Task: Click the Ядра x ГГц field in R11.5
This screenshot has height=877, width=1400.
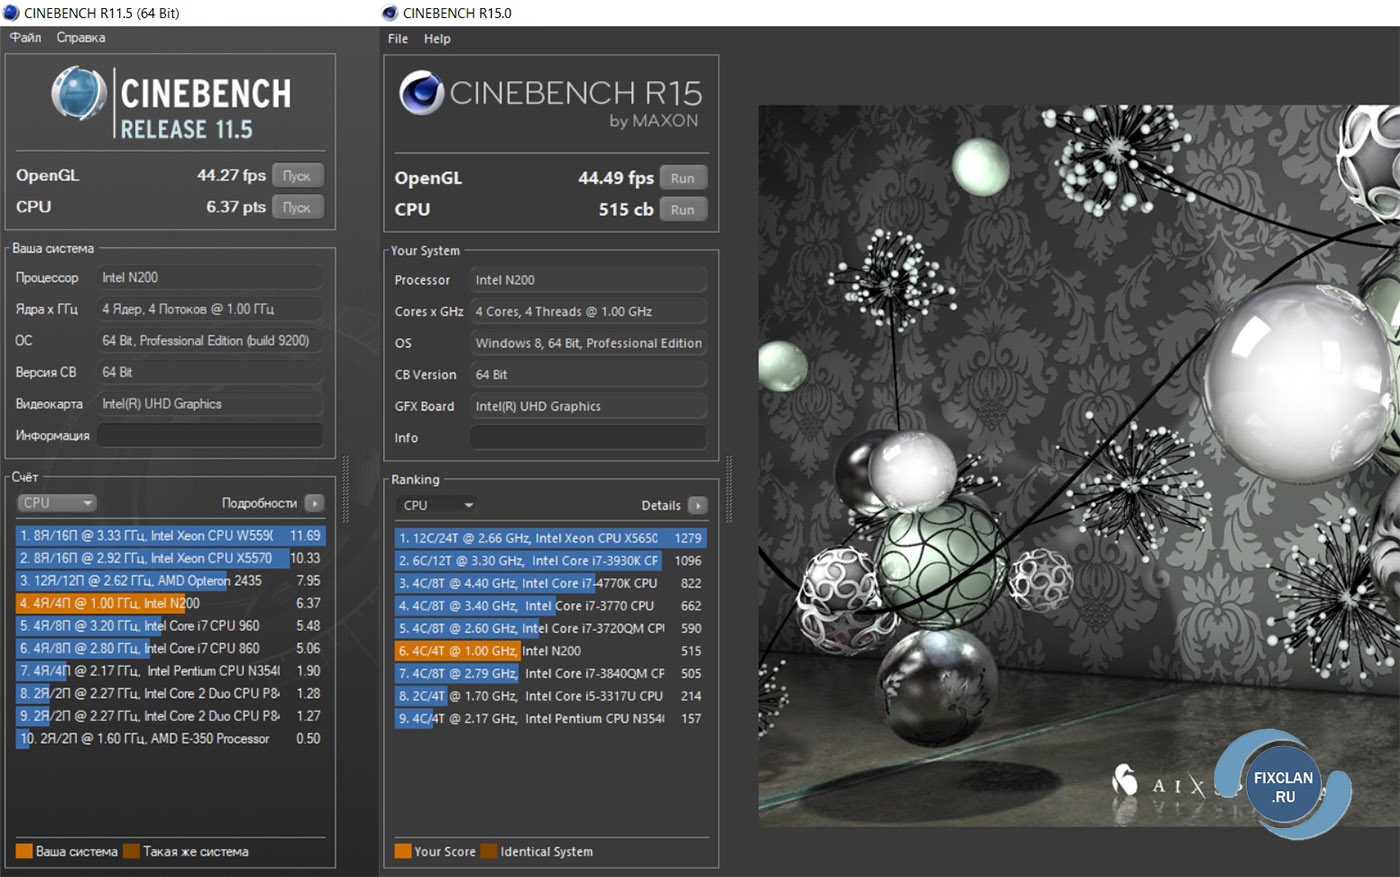Action: point(210,309)
